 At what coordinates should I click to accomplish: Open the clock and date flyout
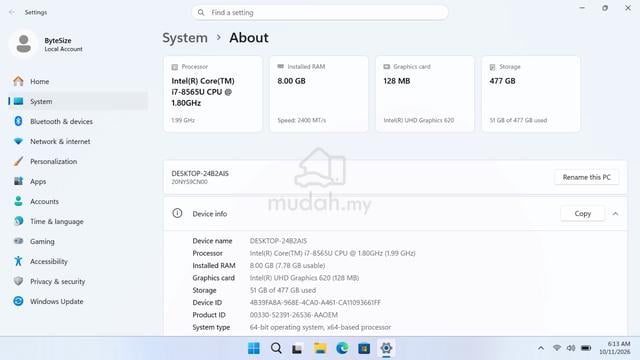[x=615, y=348]
